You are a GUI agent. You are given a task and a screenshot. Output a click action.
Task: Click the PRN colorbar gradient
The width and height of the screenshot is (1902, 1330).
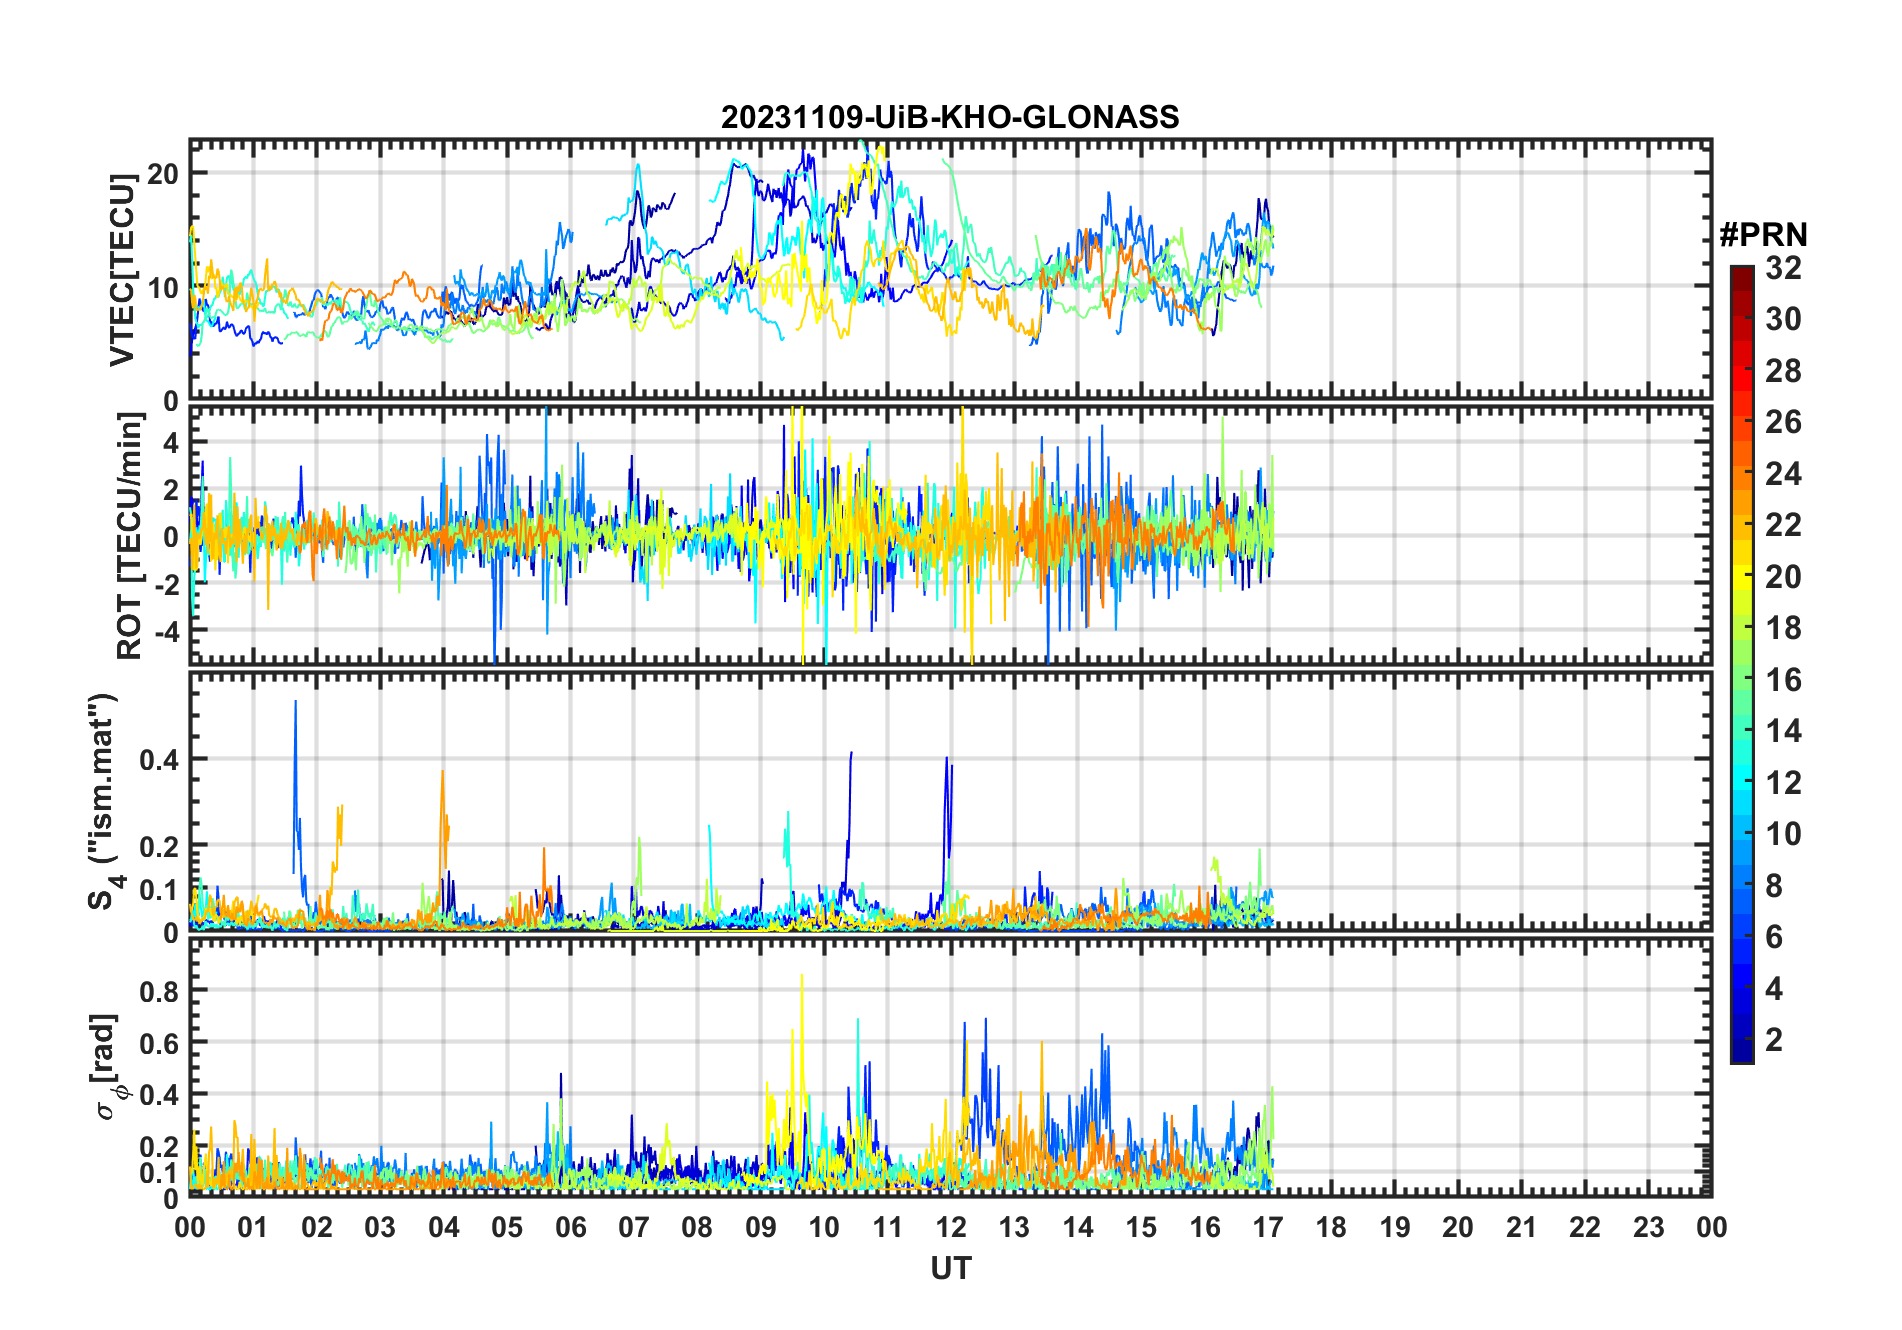1741,664
